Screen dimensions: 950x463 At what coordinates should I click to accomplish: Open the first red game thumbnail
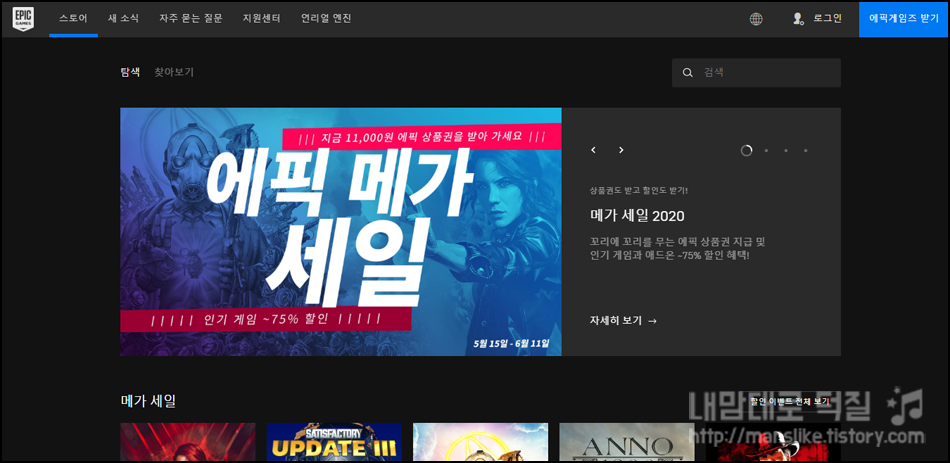pos(188,442)
